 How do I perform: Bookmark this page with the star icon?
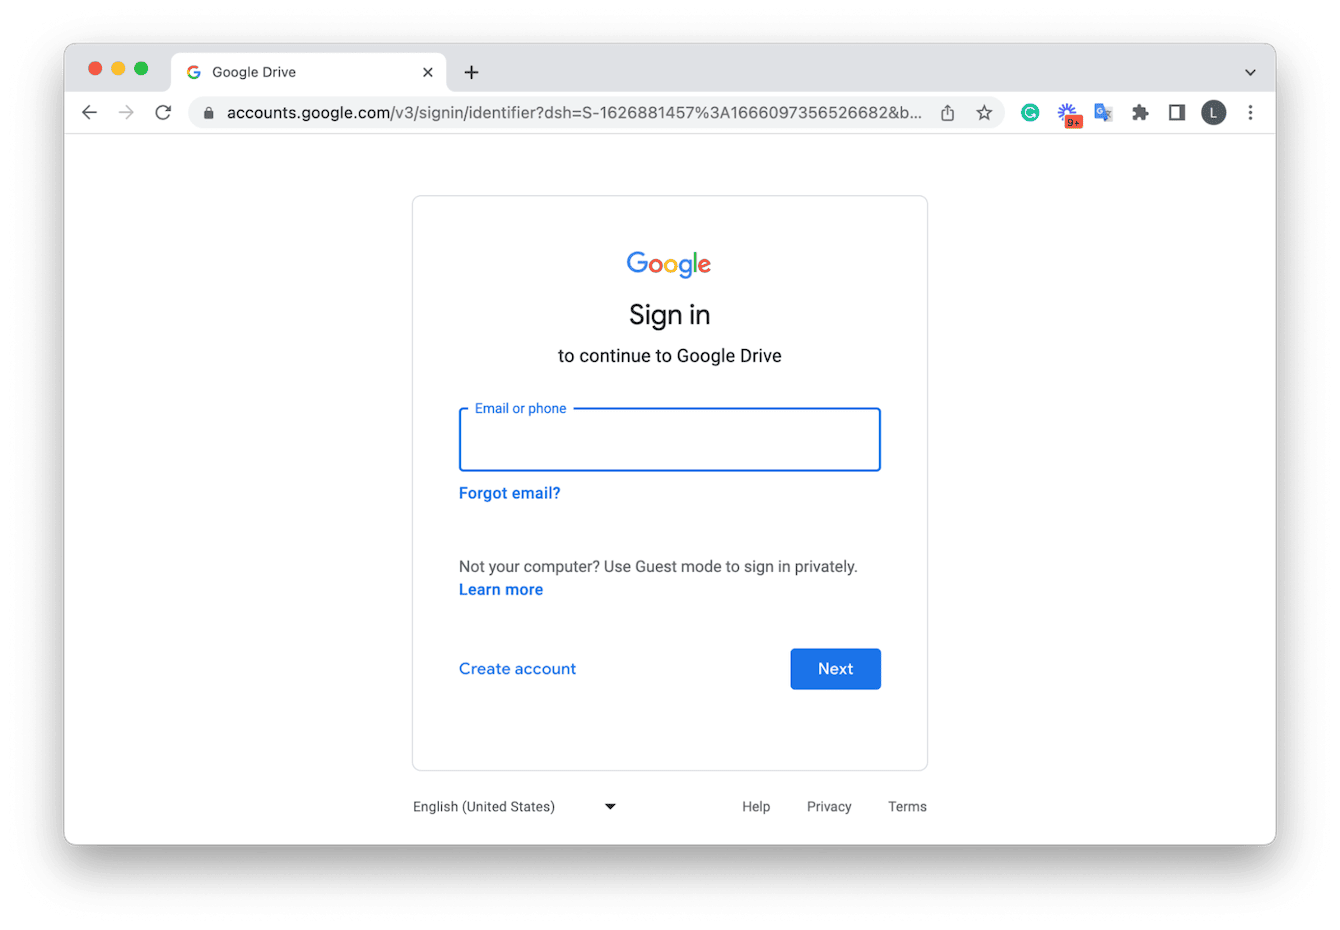click(x=984, y=112)
